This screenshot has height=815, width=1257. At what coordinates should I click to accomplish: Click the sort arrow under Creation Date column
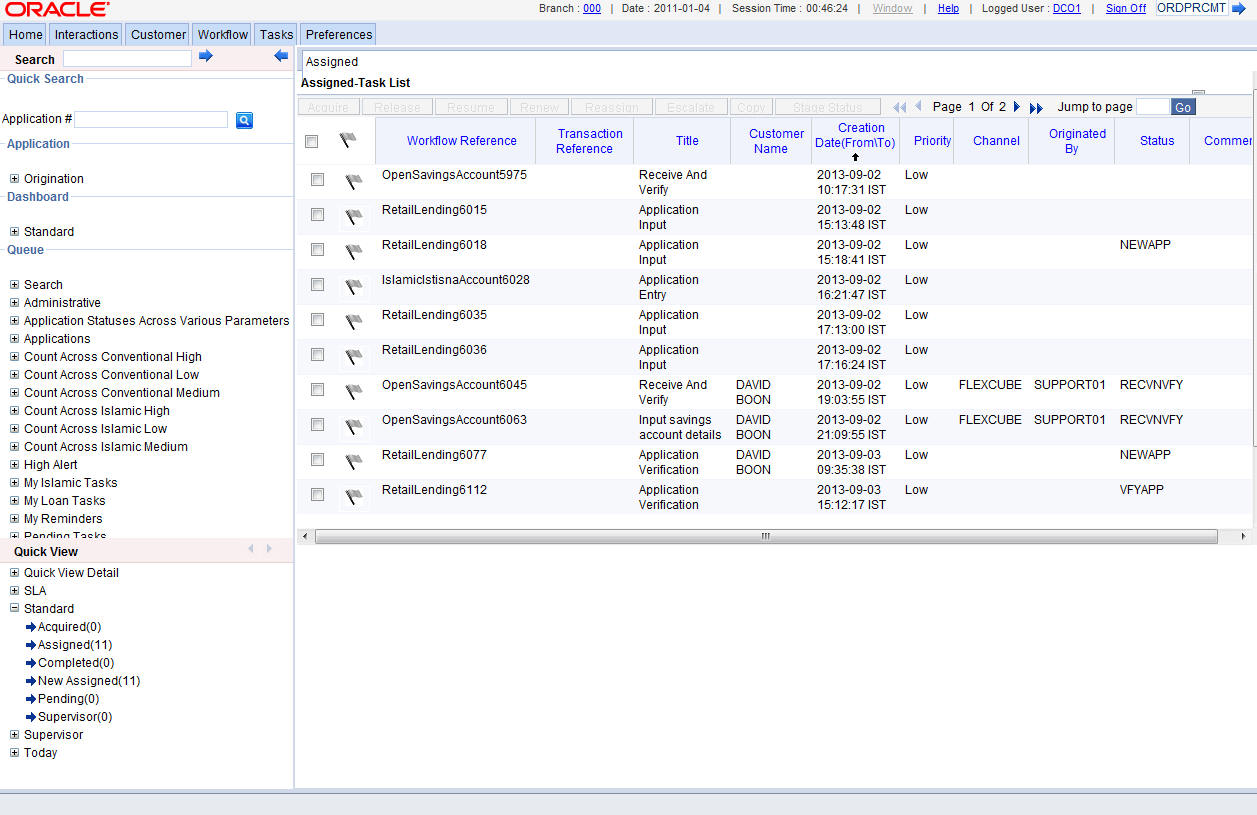(x=855, y=157)
